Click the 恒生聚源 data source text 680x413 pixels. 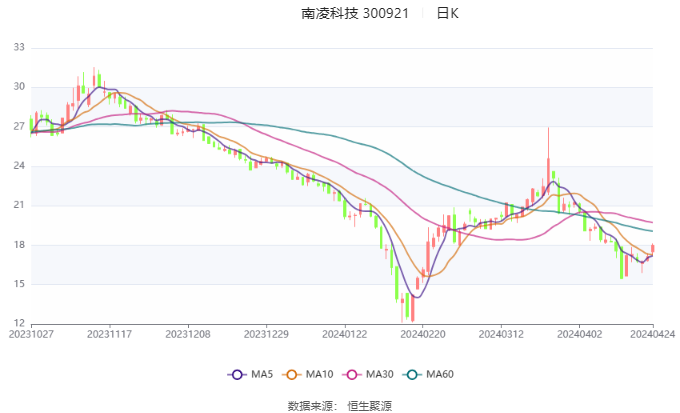(369, 406)
